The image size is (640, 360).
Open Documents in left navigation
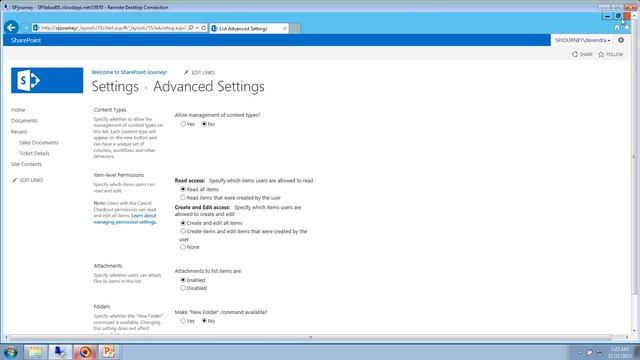[x=24, y=121]
